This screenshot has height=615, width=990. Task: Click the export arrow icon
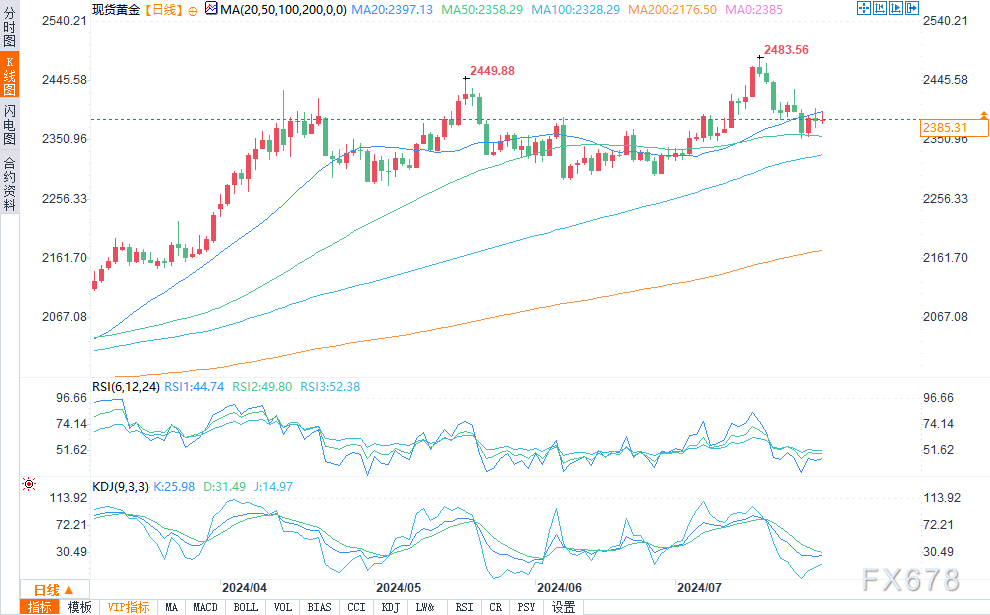[912, 8]
